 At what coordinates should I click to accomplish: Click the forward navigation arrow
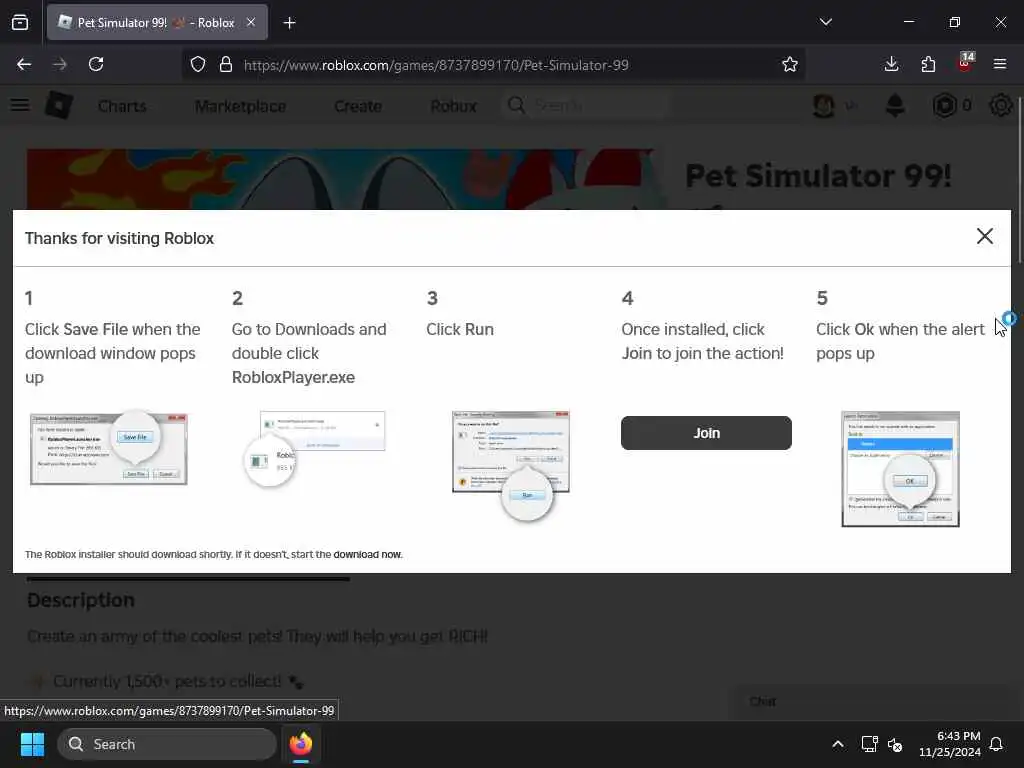60,65
